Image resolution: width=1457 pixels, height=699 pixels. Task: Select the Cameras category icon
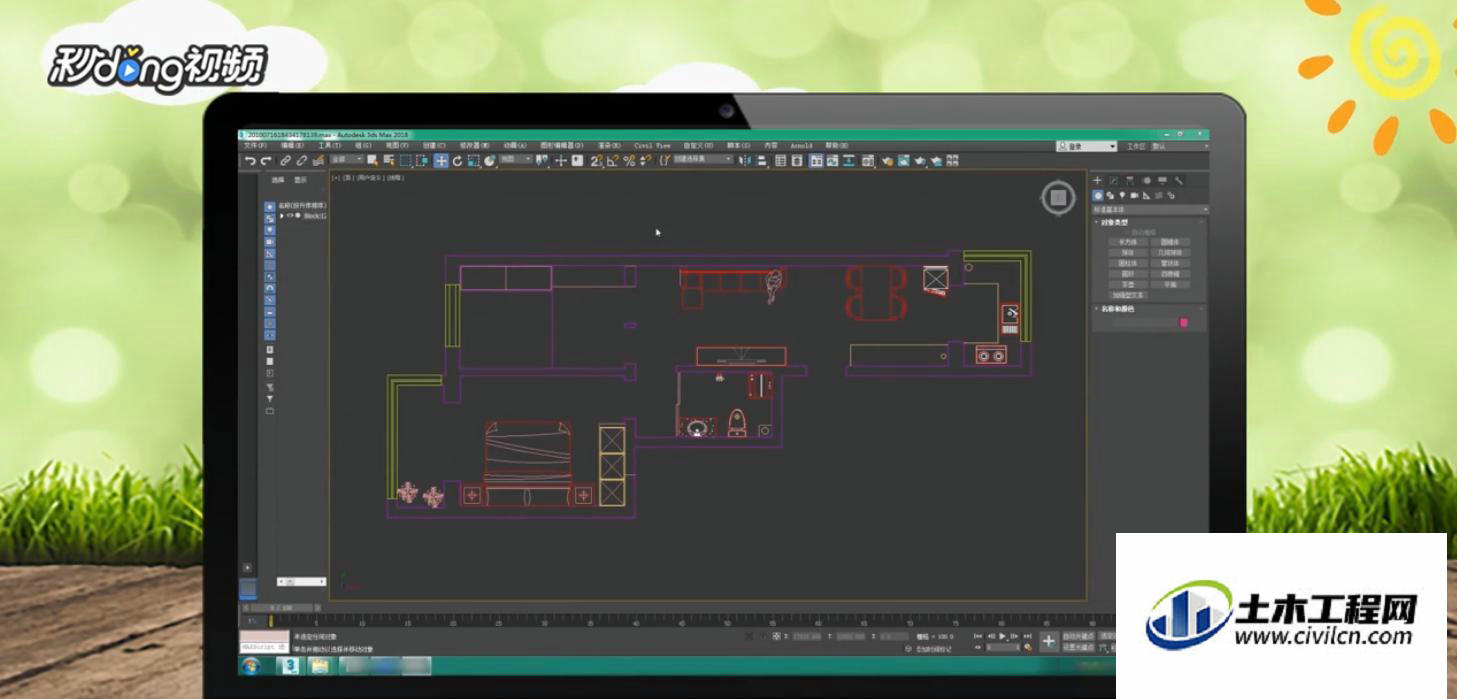tap(1134, 195)
